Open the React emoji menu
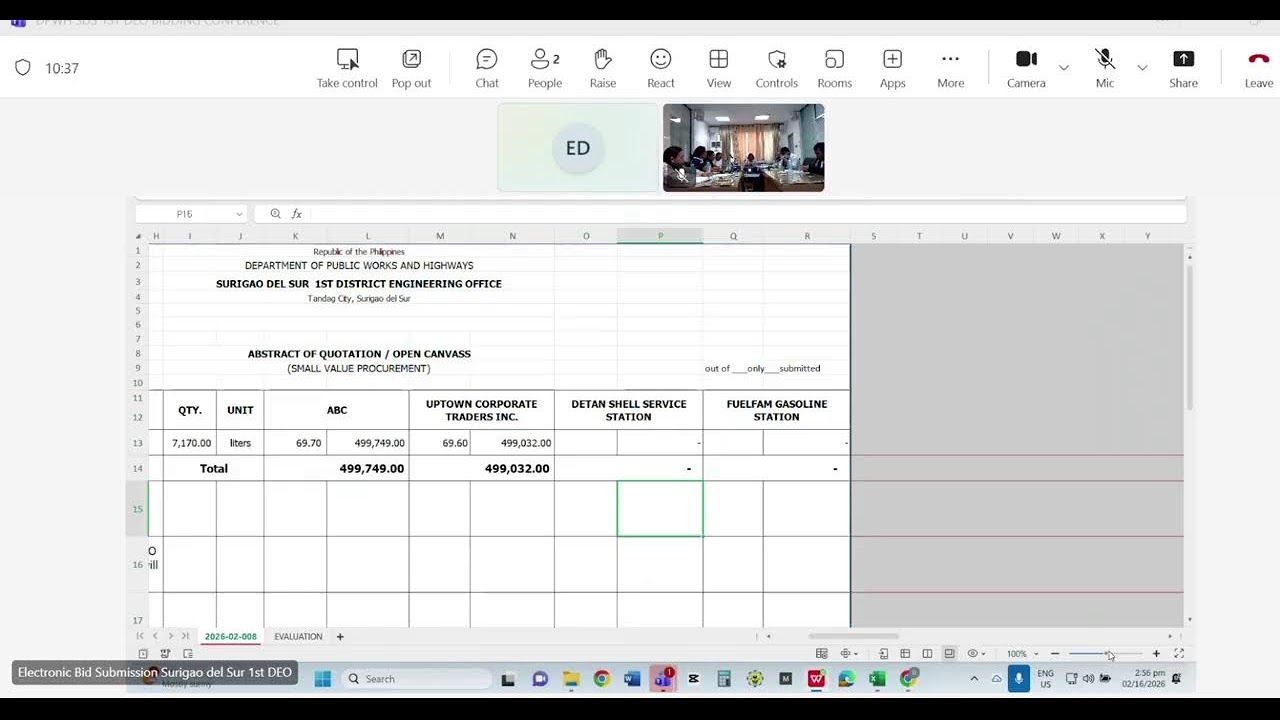The height and width of the screenshot is (720, 1280). pos(661,68)
